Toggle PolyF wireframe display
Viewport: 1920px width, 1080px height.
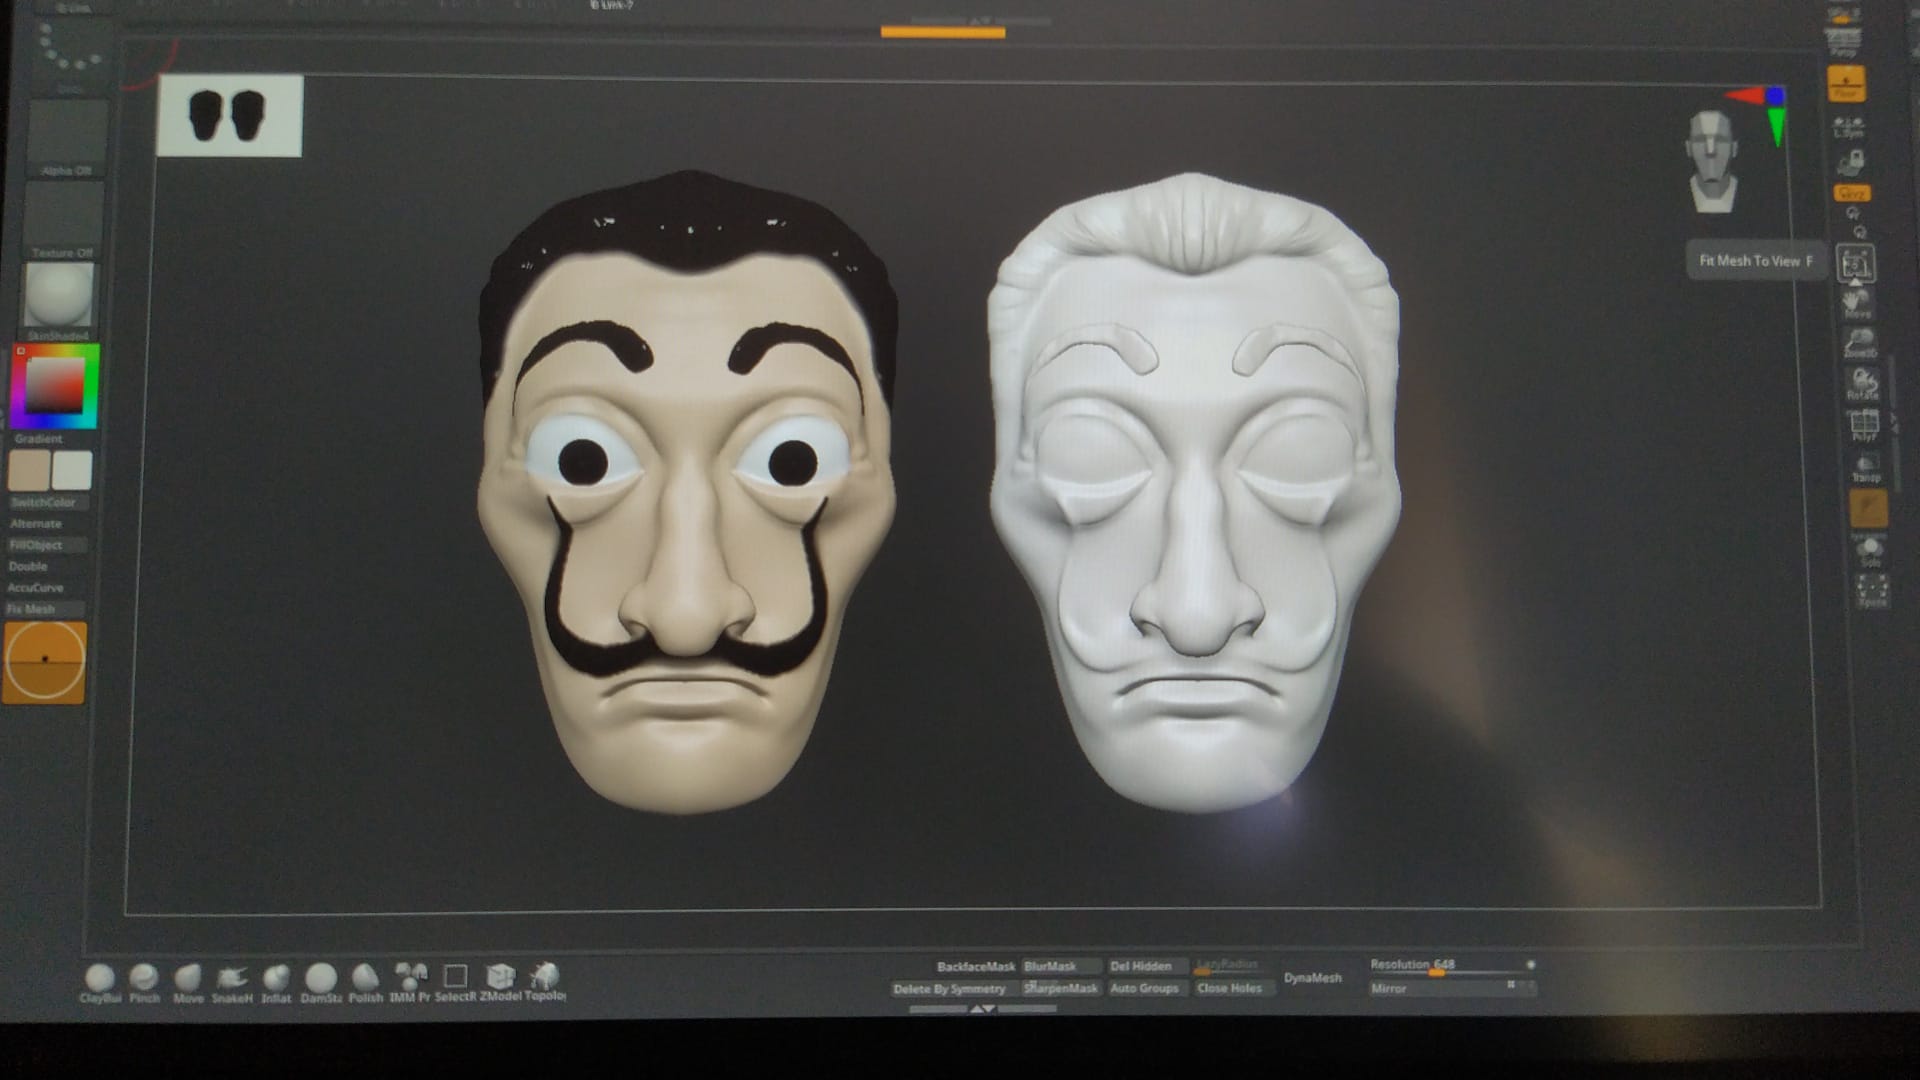coord(1864,427)
